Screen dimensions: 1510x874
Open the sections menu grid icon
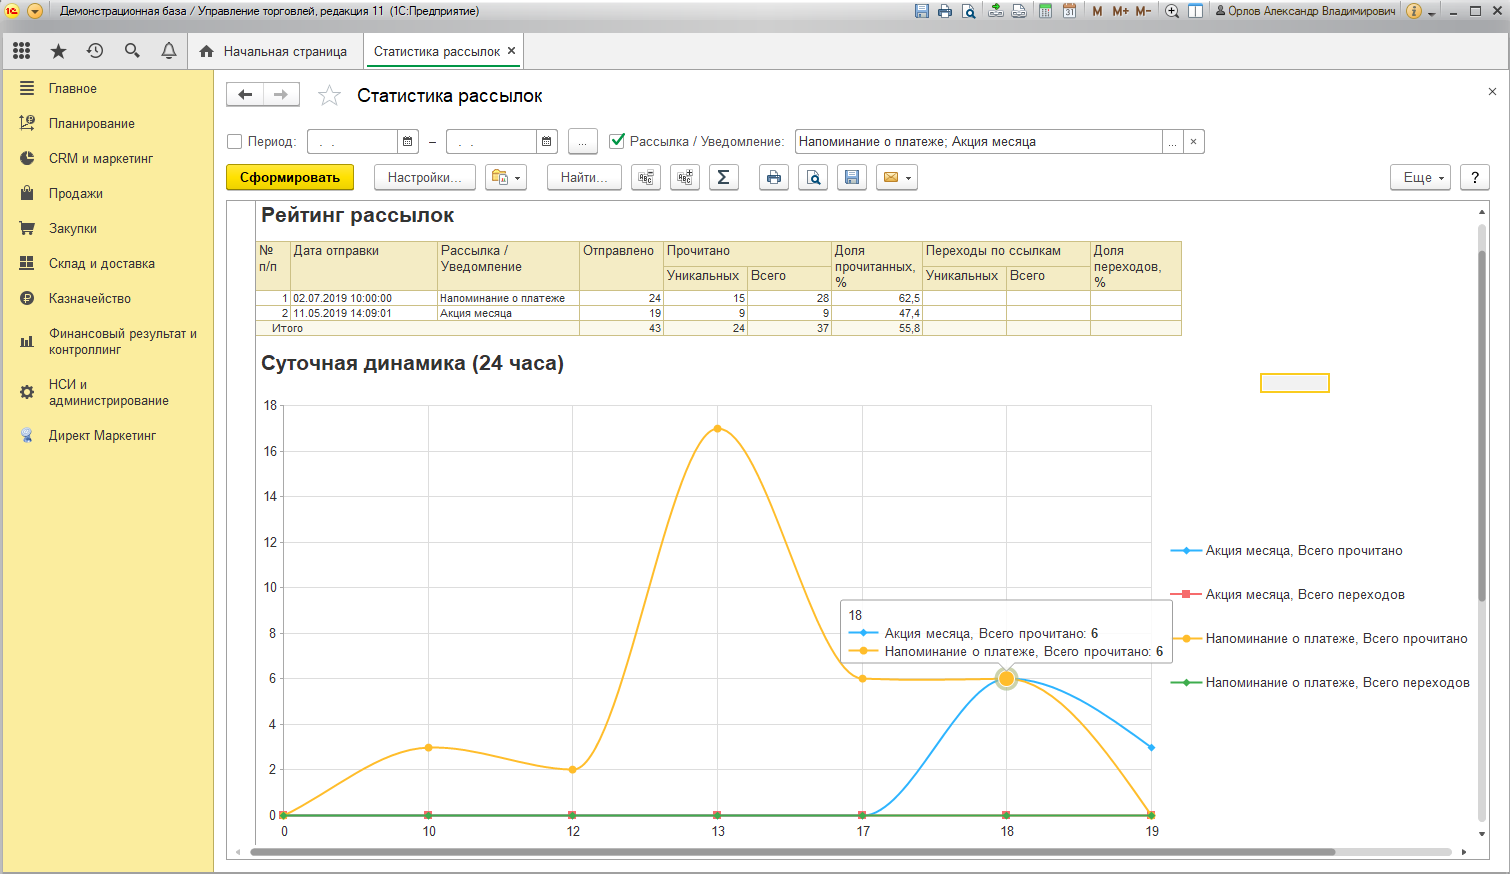pos(21,51)
